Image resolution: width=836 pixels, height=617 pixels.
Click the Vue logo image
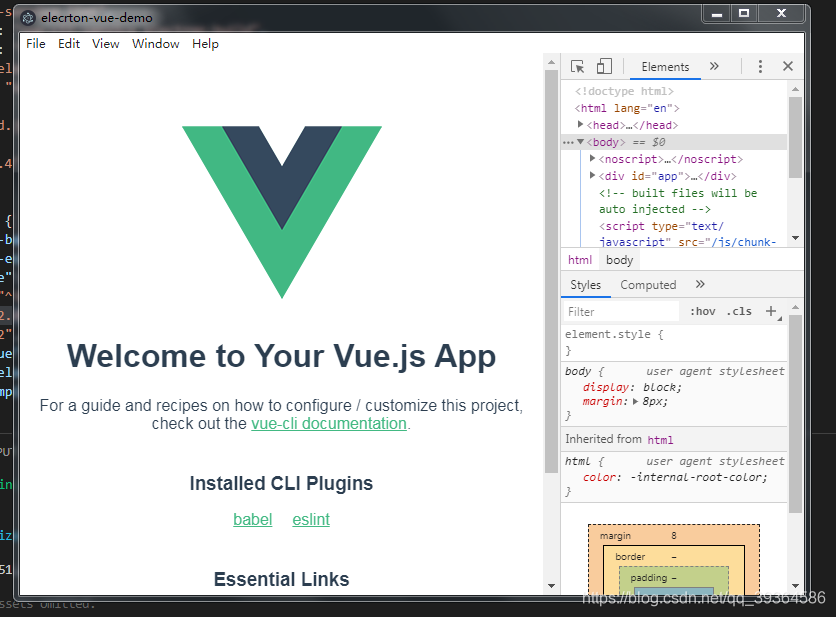pos(282,212)
